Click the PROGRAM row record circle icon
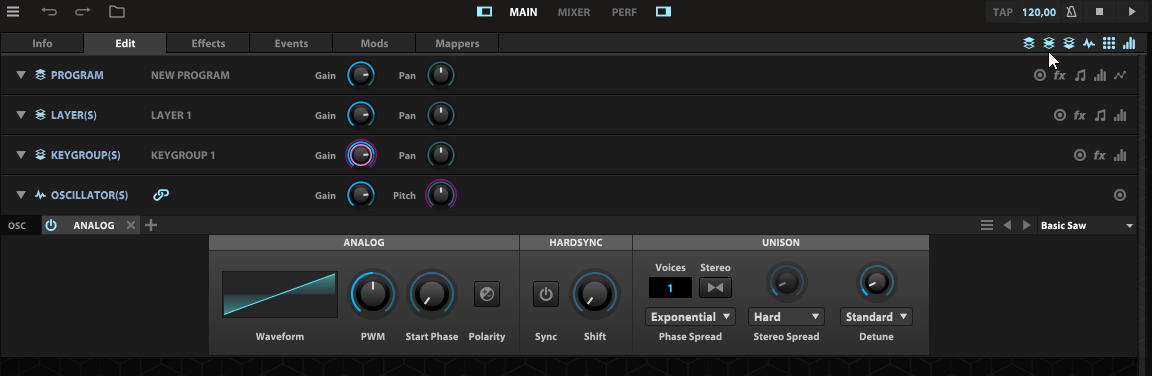This screenshot has width=1152, height=376. (x=1040, y=75)
